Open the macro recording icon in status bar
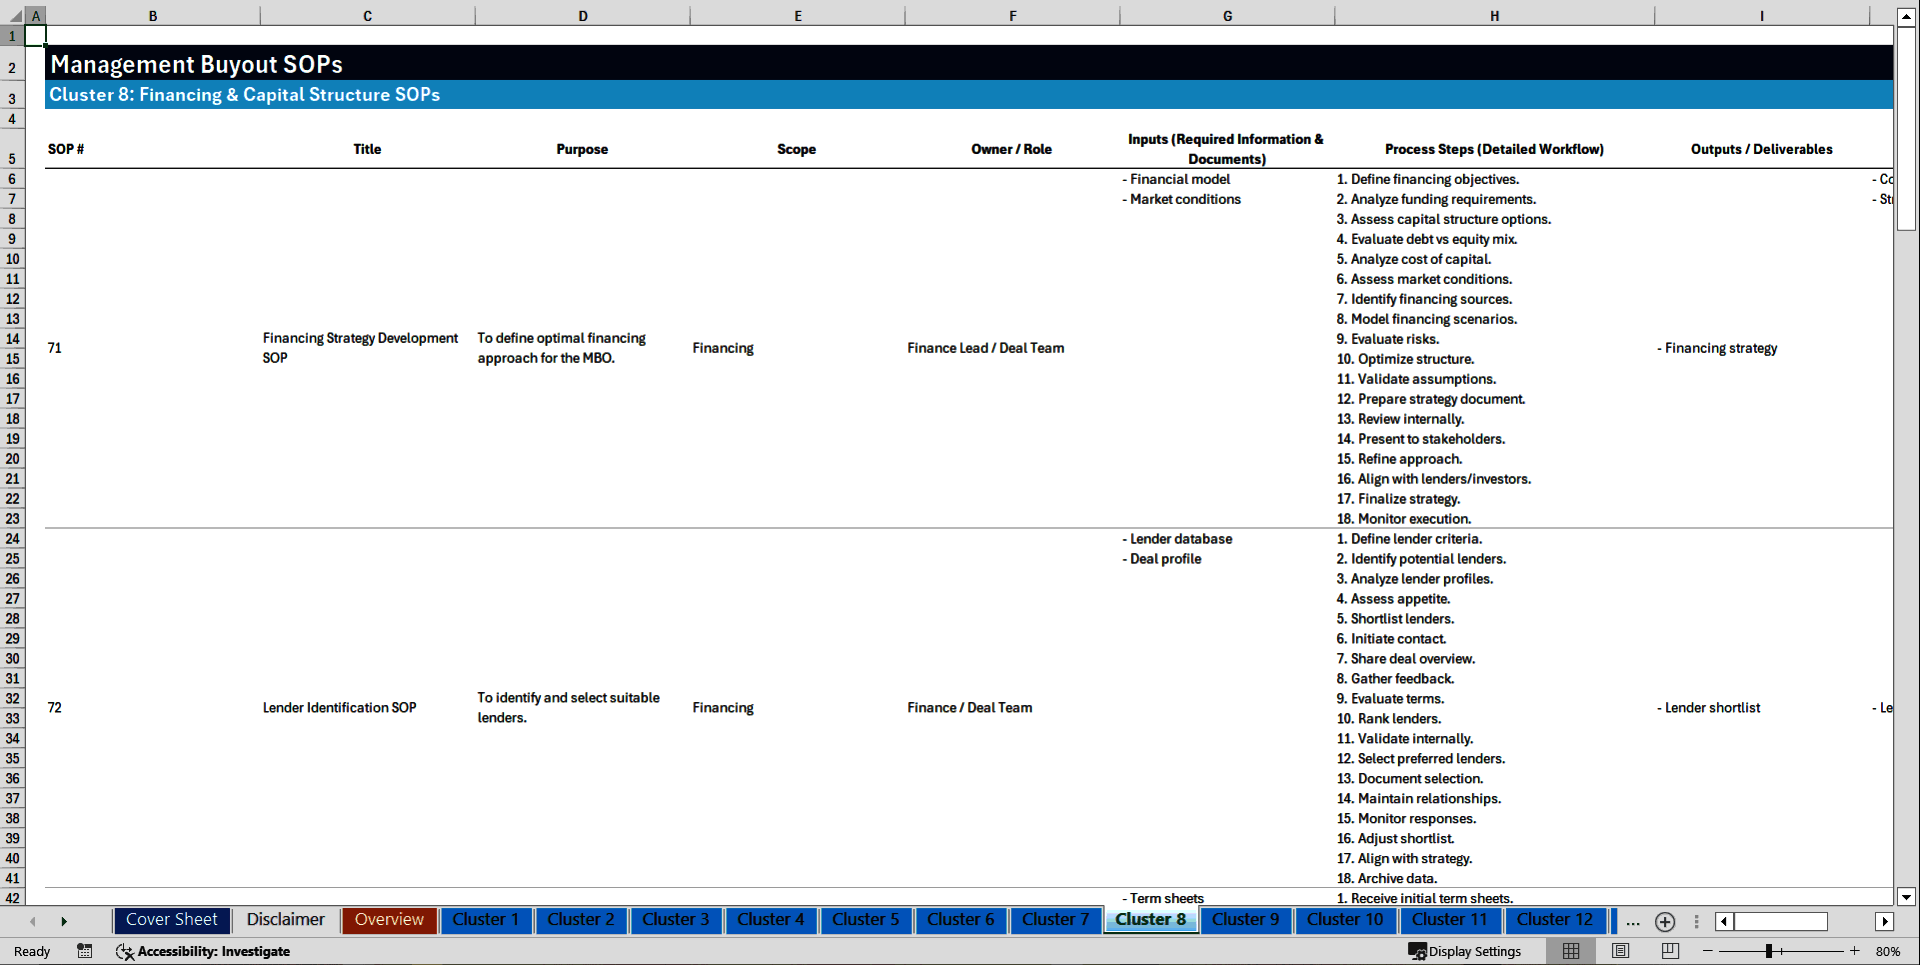This screenshot has width=1920, height=965. pos(85,951)
